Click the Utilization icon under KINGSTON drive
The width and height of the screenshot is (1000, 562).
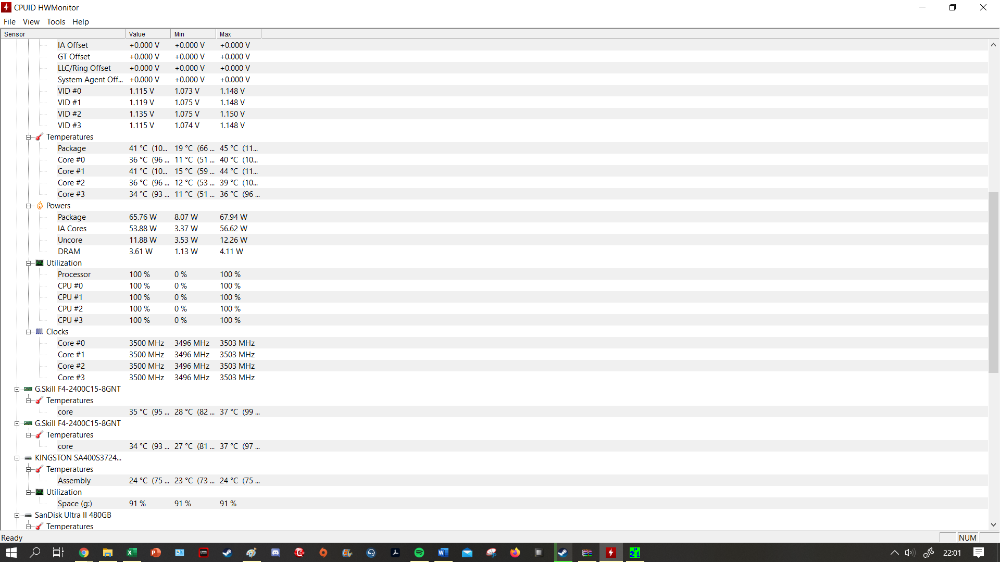coord(40,492)
